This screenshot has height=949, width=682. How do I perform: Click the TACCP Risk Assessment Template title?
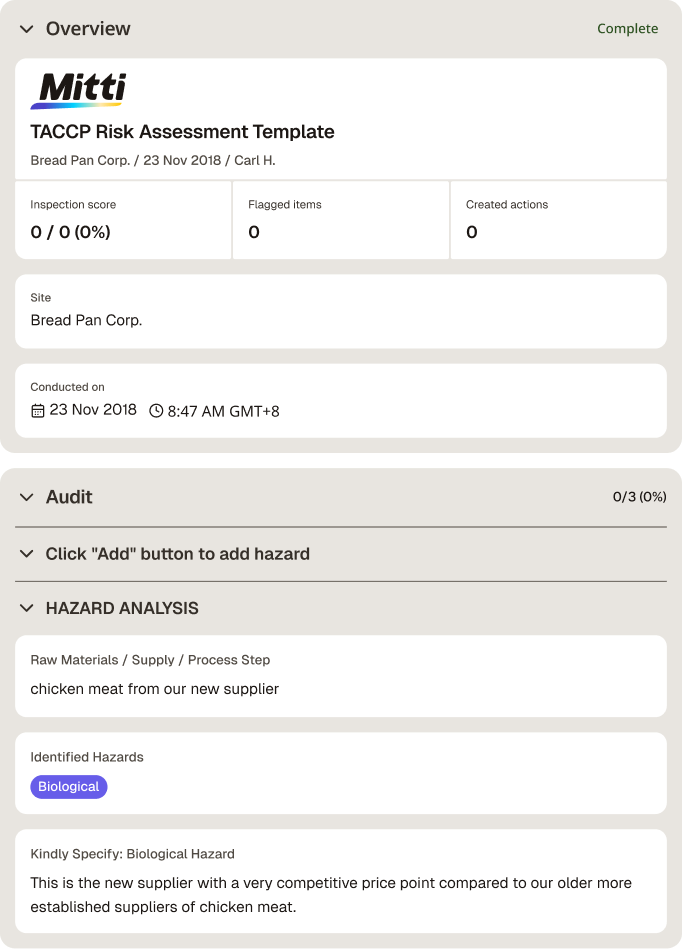coord(182,131)
